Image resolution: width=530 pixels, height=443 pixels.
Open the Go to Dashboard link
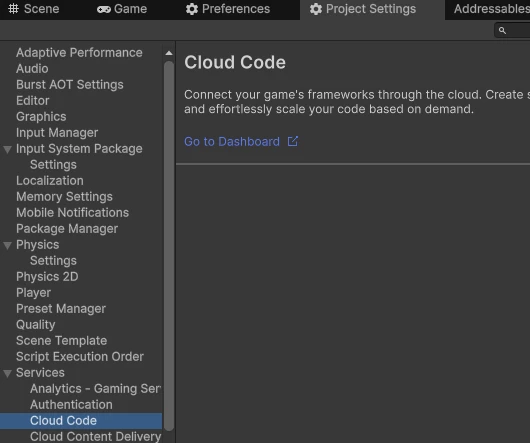tap(232, 142)
